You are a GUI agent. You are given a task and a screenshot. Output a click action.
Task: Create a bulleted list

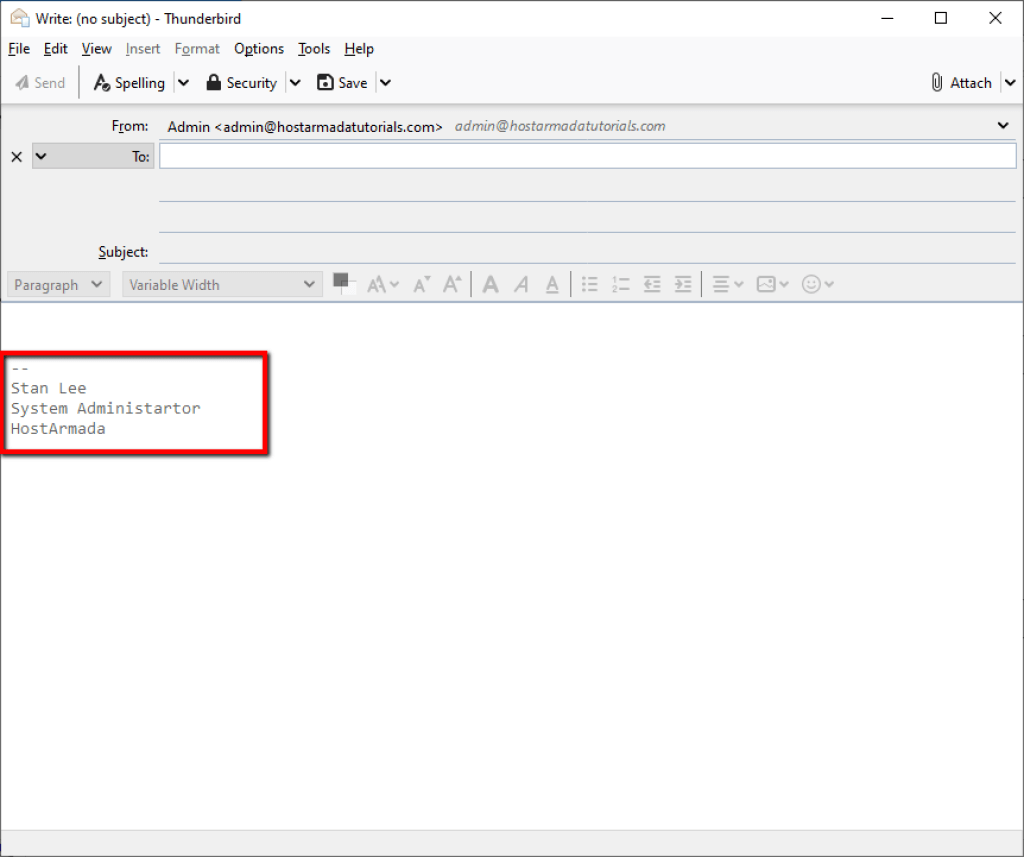coord(589,284)
